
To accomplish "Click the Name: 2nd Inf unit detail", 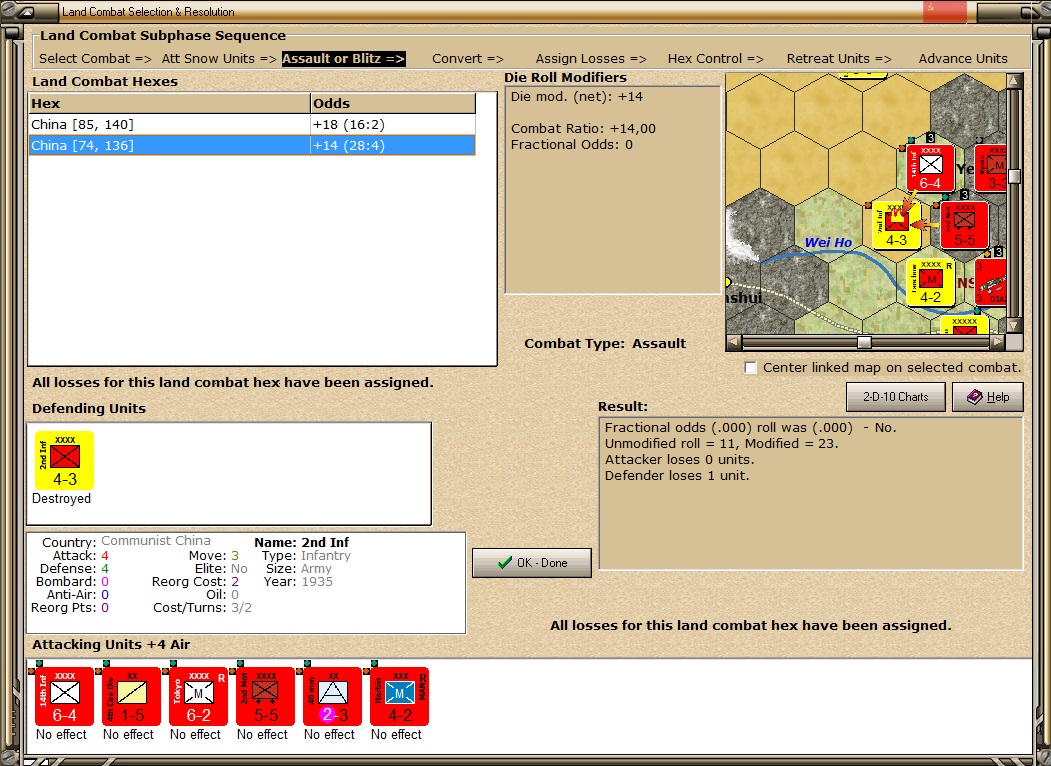I will coord(302,542).
